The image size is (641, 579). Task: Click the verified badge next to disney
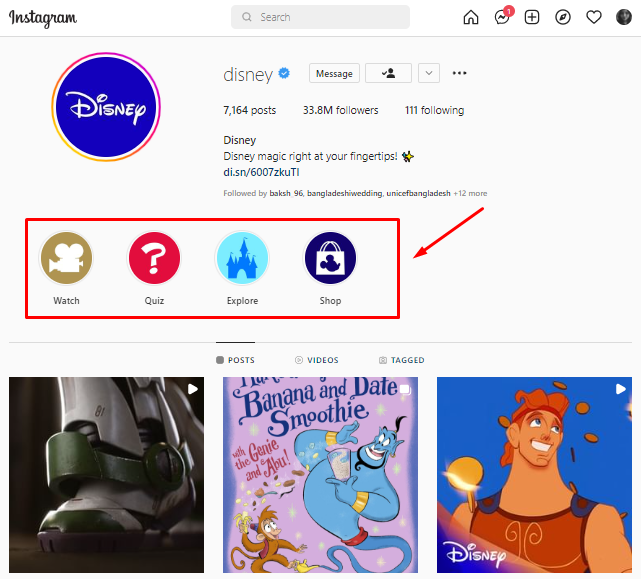[x=284, y=73]
